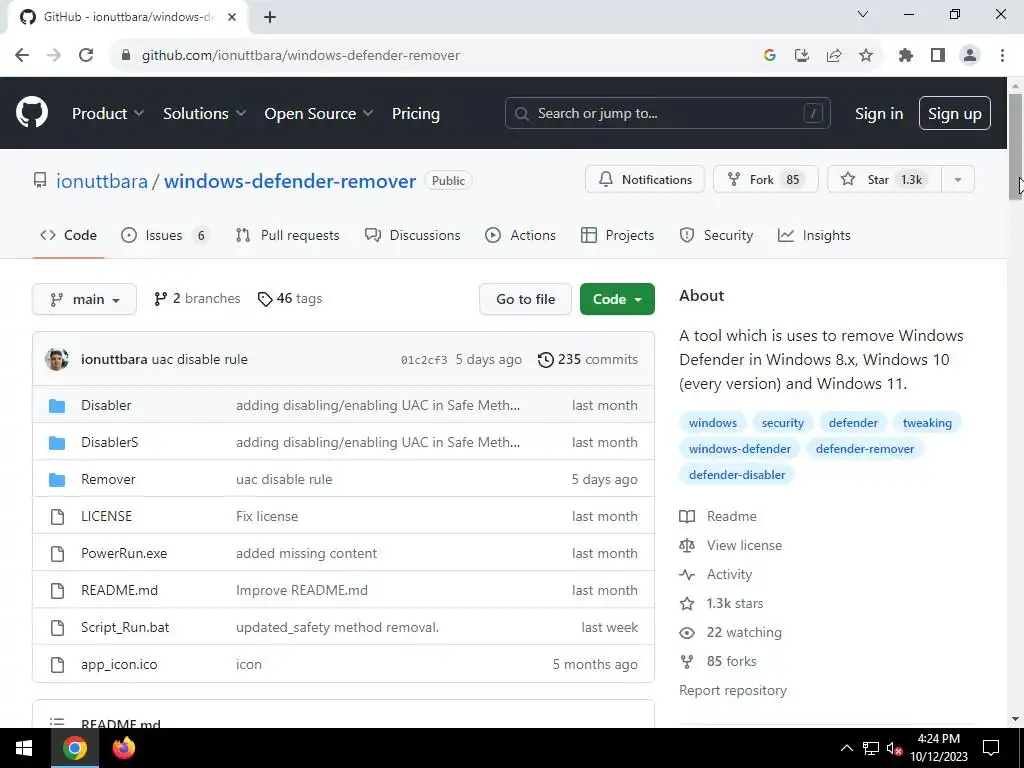Click the browser address bar URL
This screenshot has width=1024, height=768.
point(300,56)
